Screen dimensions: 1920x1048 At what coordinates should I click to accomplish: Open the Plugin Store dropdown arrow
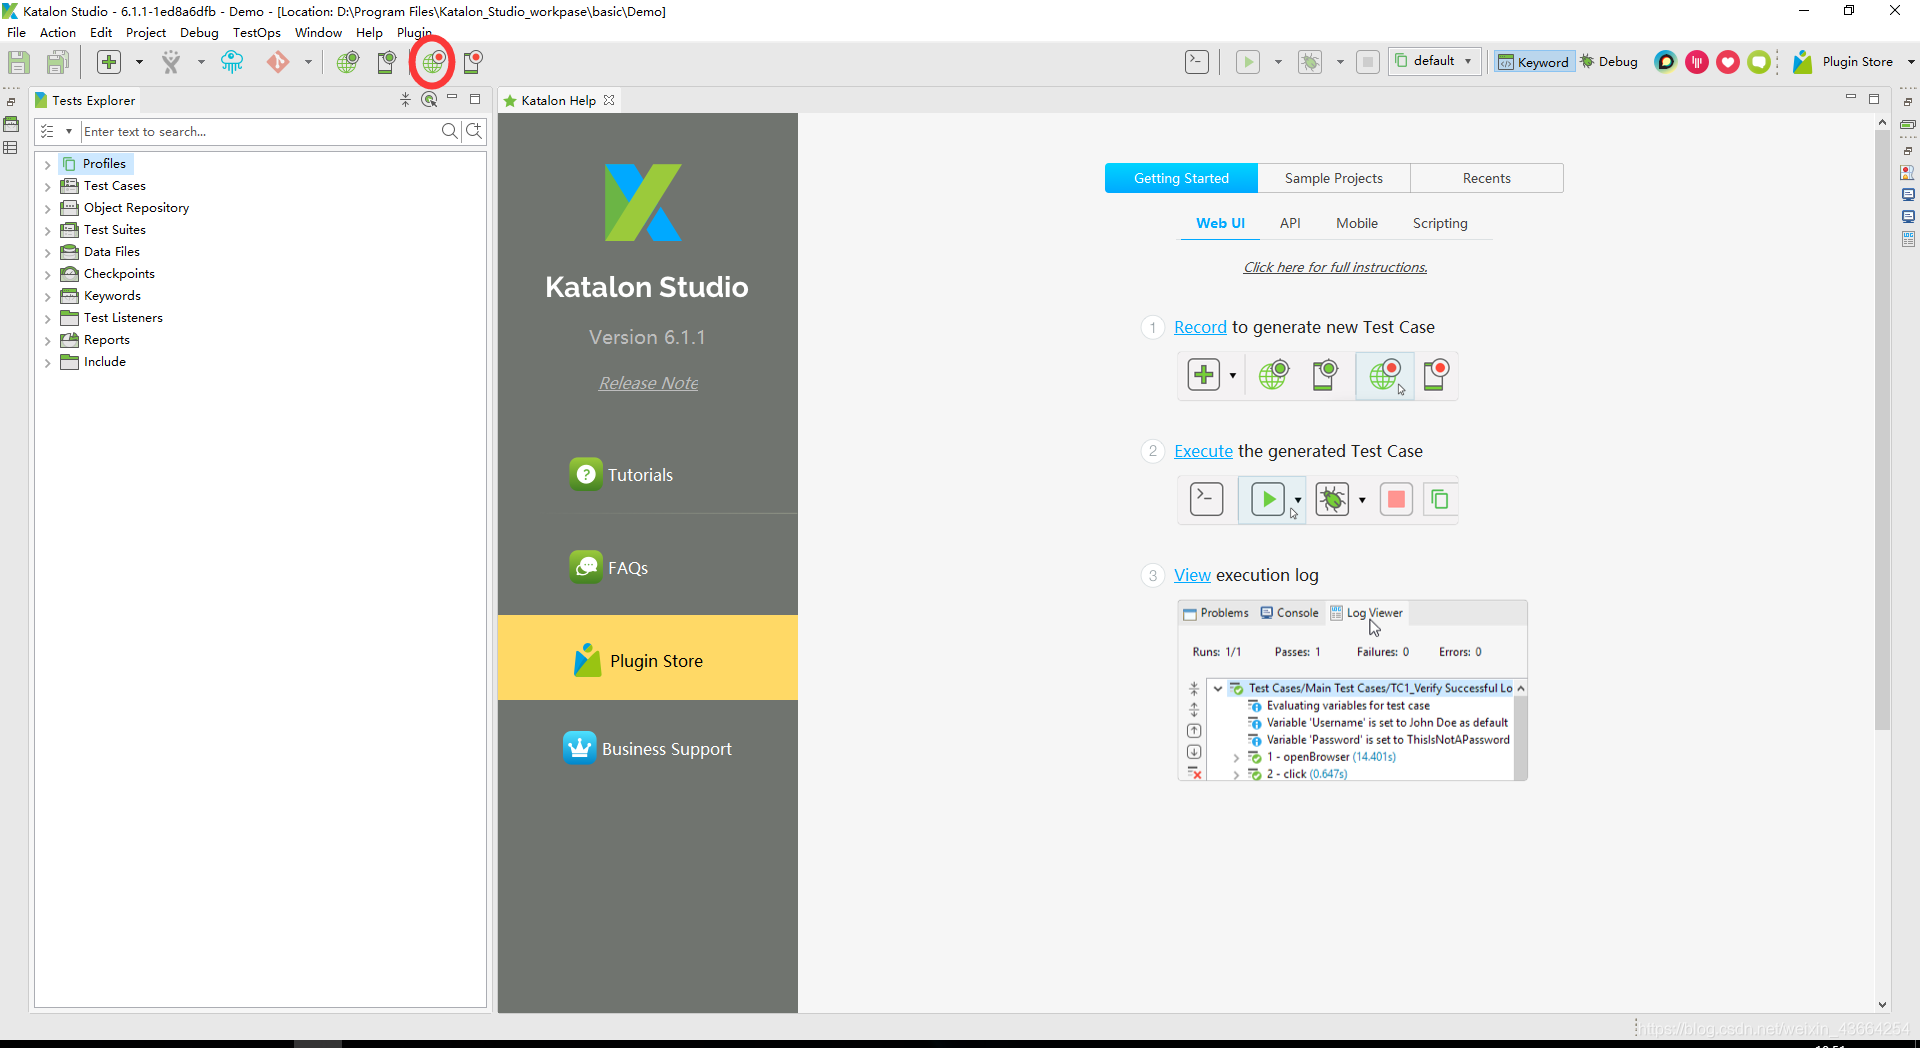[x=1911, y=62]
